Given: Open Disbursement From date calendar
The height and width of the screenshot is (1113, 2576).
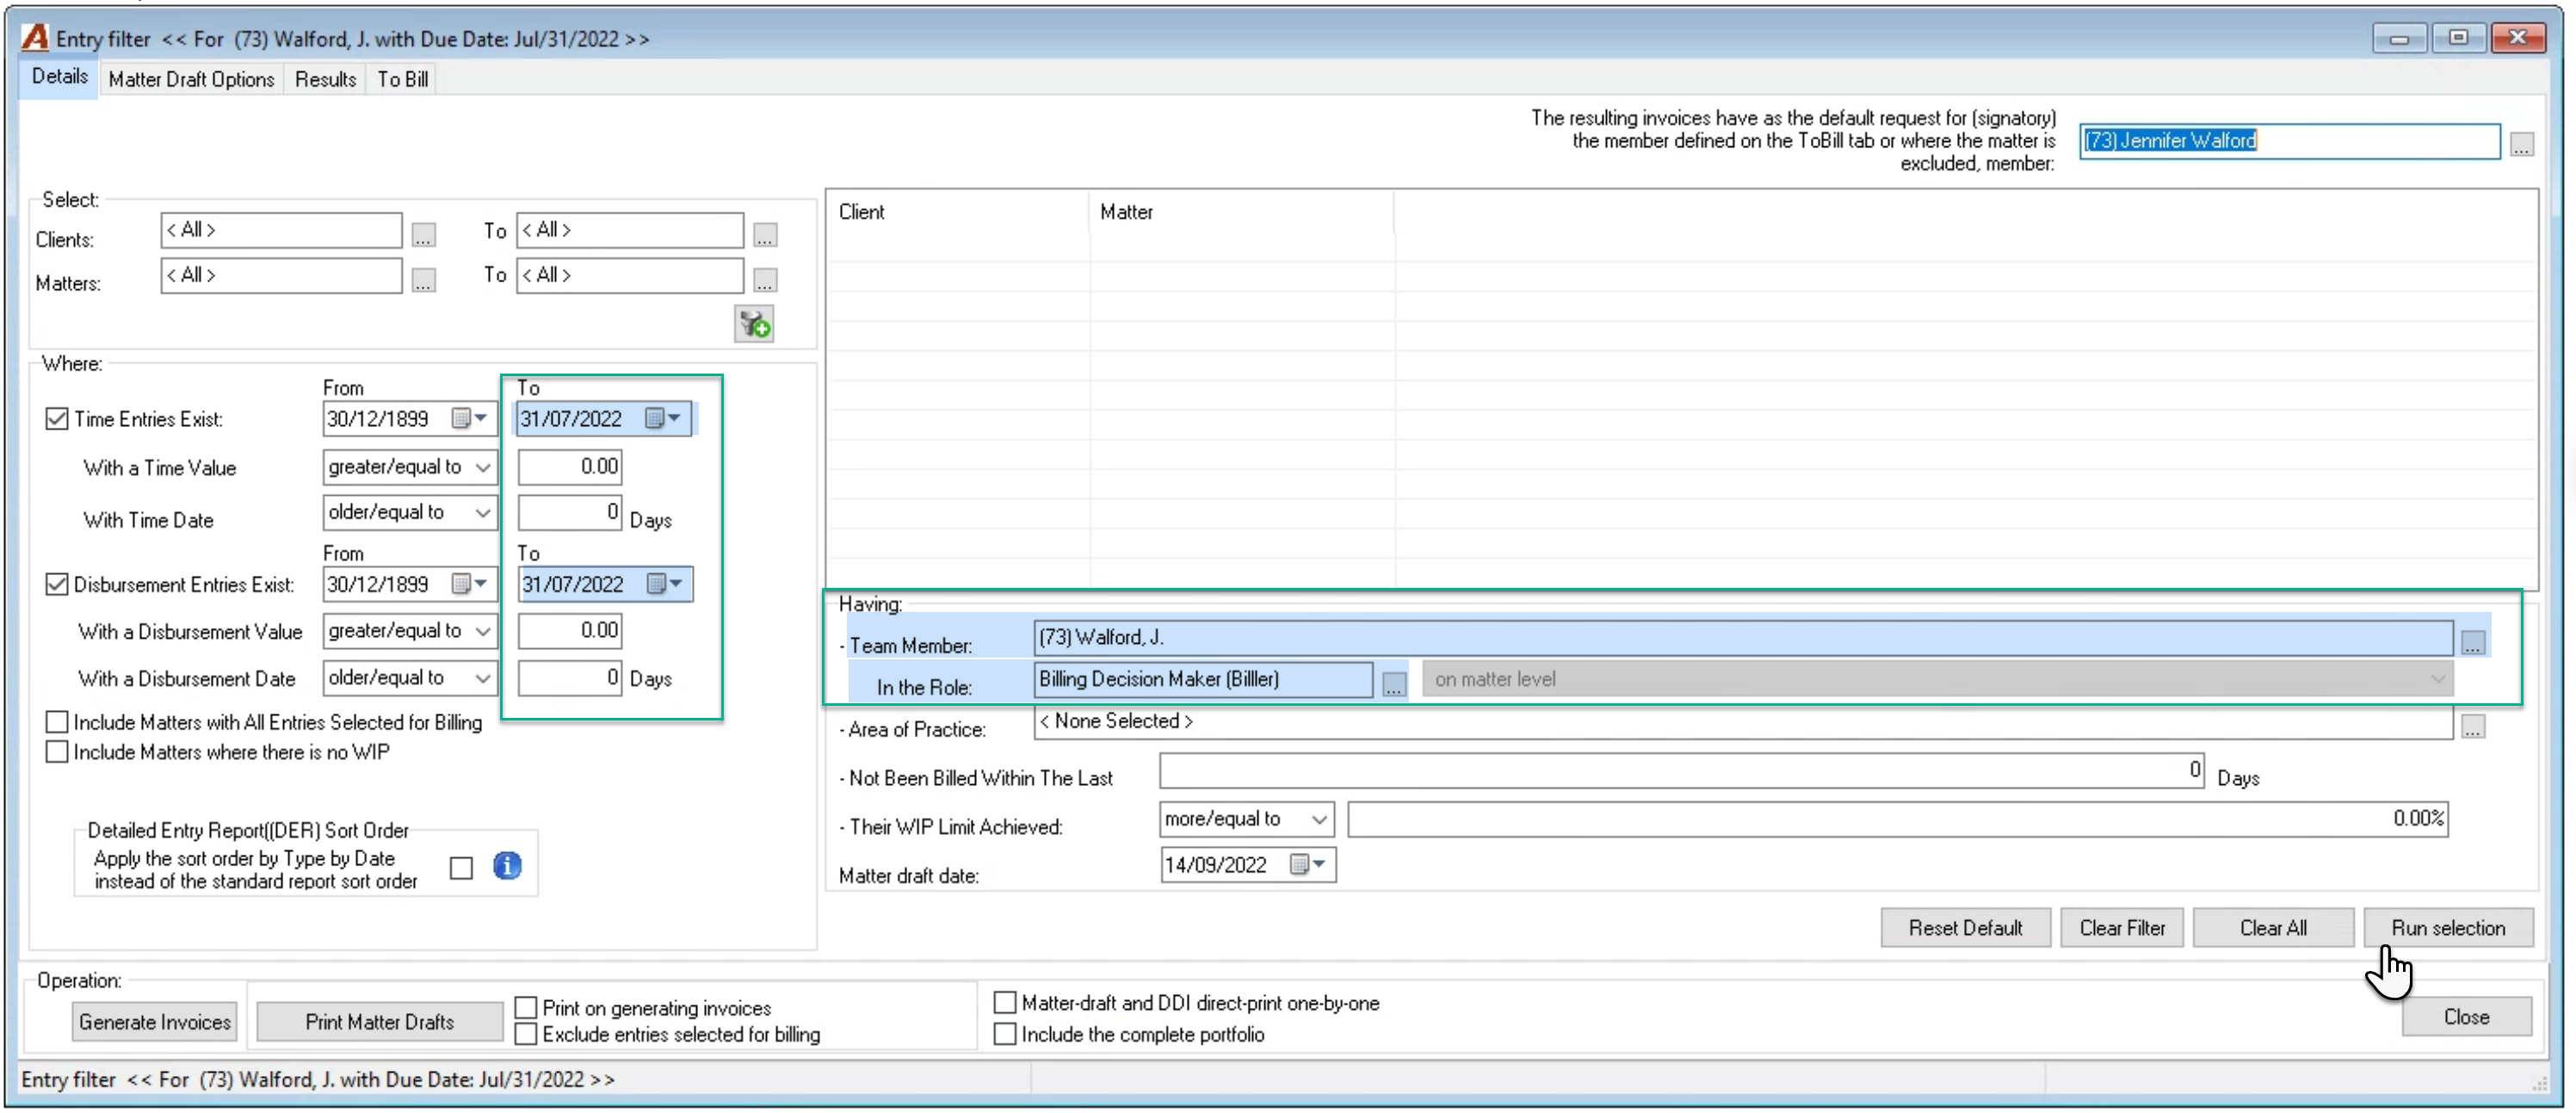Looking at the screenshot, I should (x=469, y=584).
